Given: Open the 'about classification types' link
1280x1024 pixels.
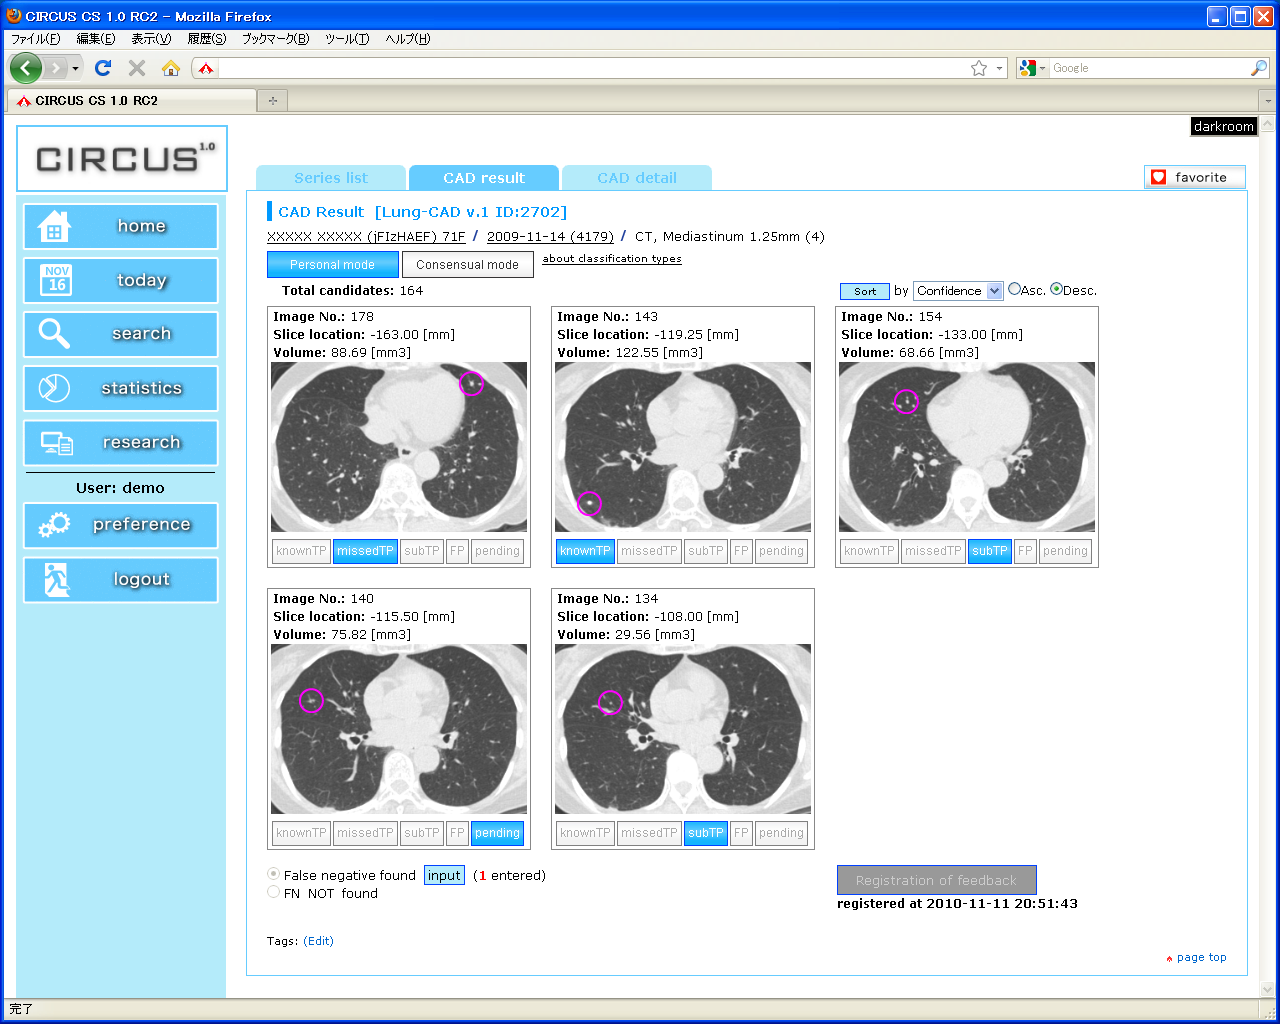Looking at the screenshot, I should (611, 259).
